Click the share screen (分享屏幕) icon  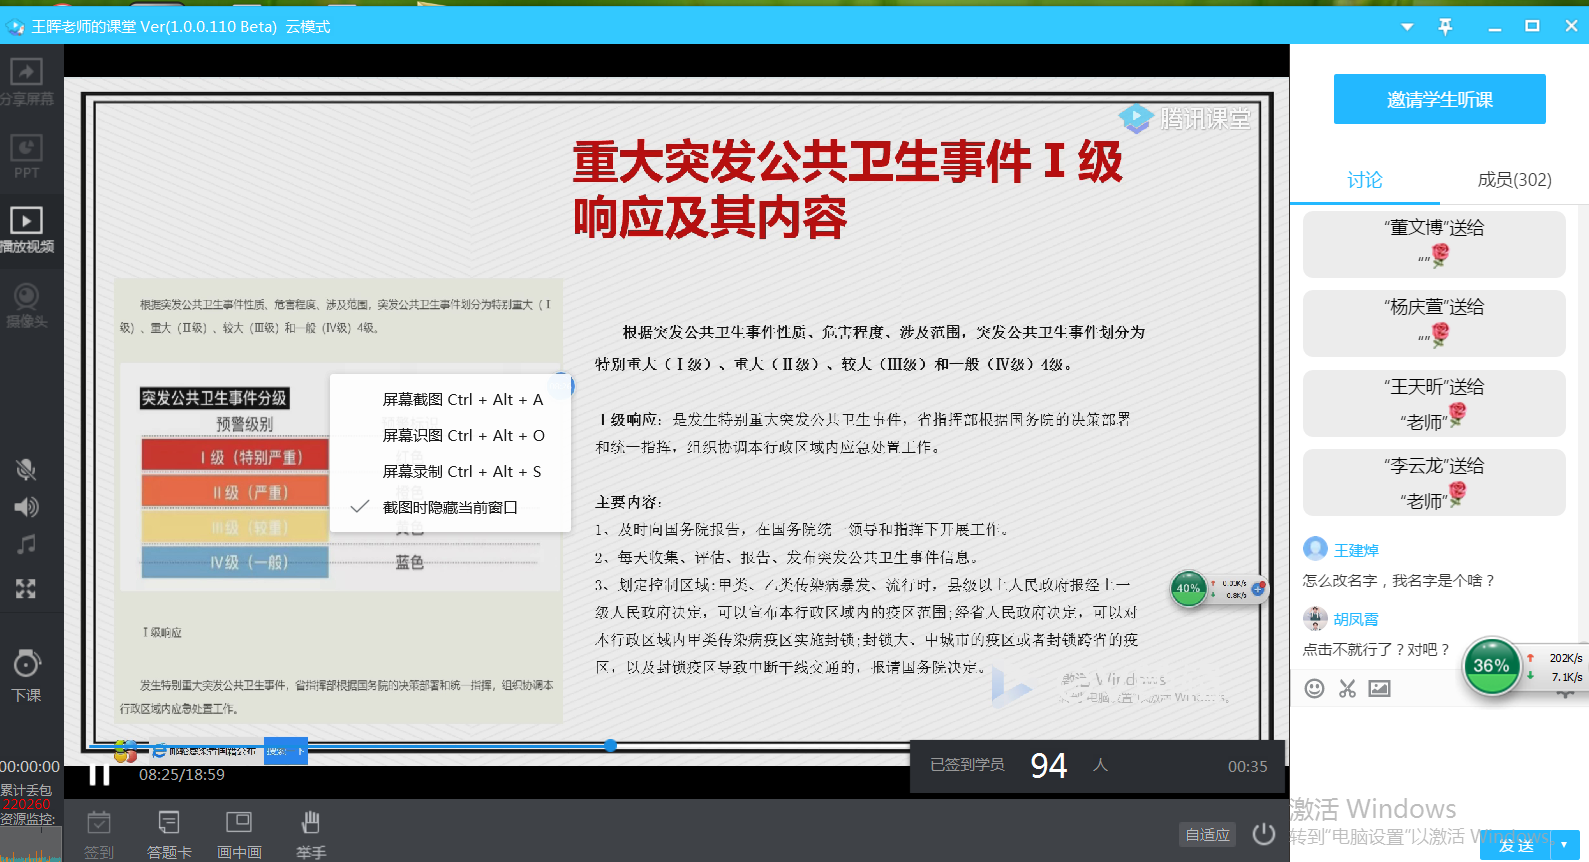click(x=26, y=72)
